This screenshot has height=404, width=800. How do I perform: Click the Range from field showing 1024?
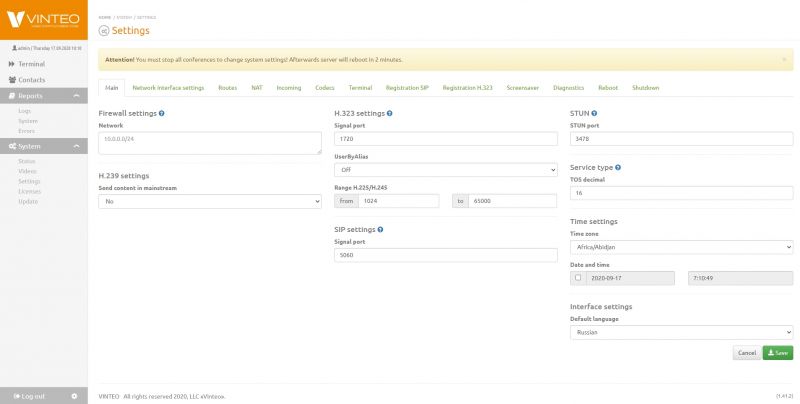398,201
